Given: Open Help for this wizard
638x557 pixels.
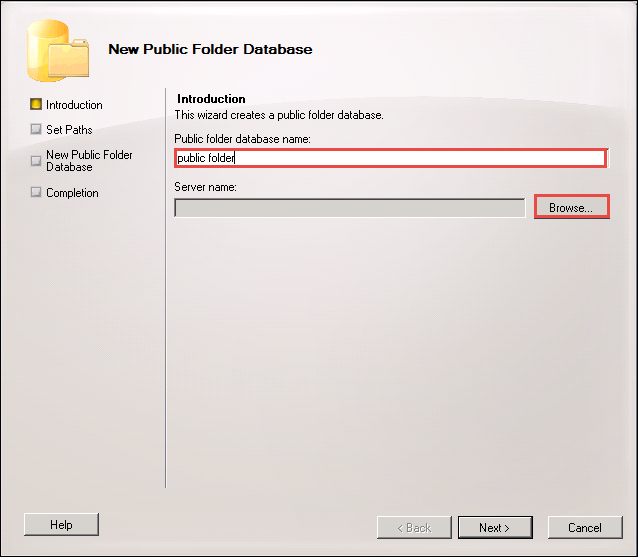Looking at the screenshot, I should pyautogui.click(x=61, y=525).
